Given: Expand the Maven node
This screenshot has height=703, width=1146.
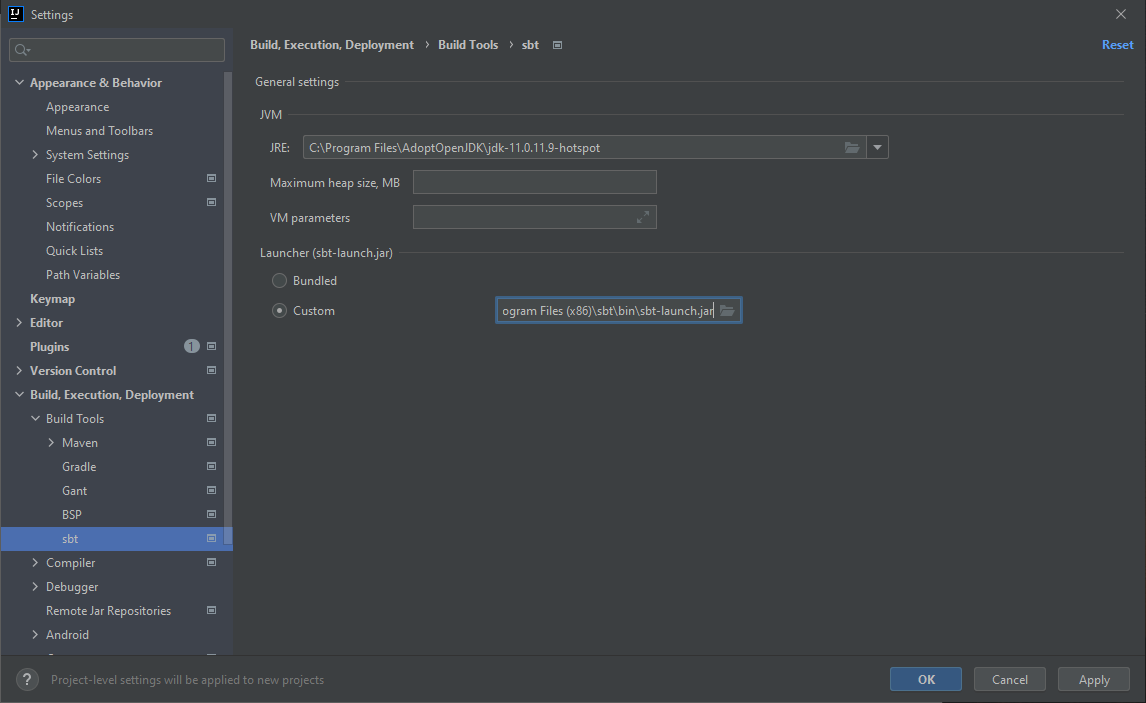Looking at the screenshot, I should tap(51, 443).
